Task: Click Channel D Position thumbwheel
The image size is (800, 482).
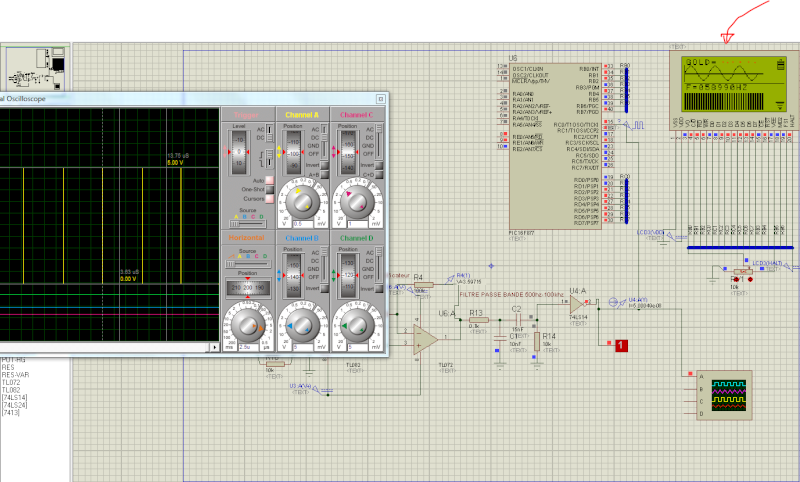Action: click(x=348, y=275)
